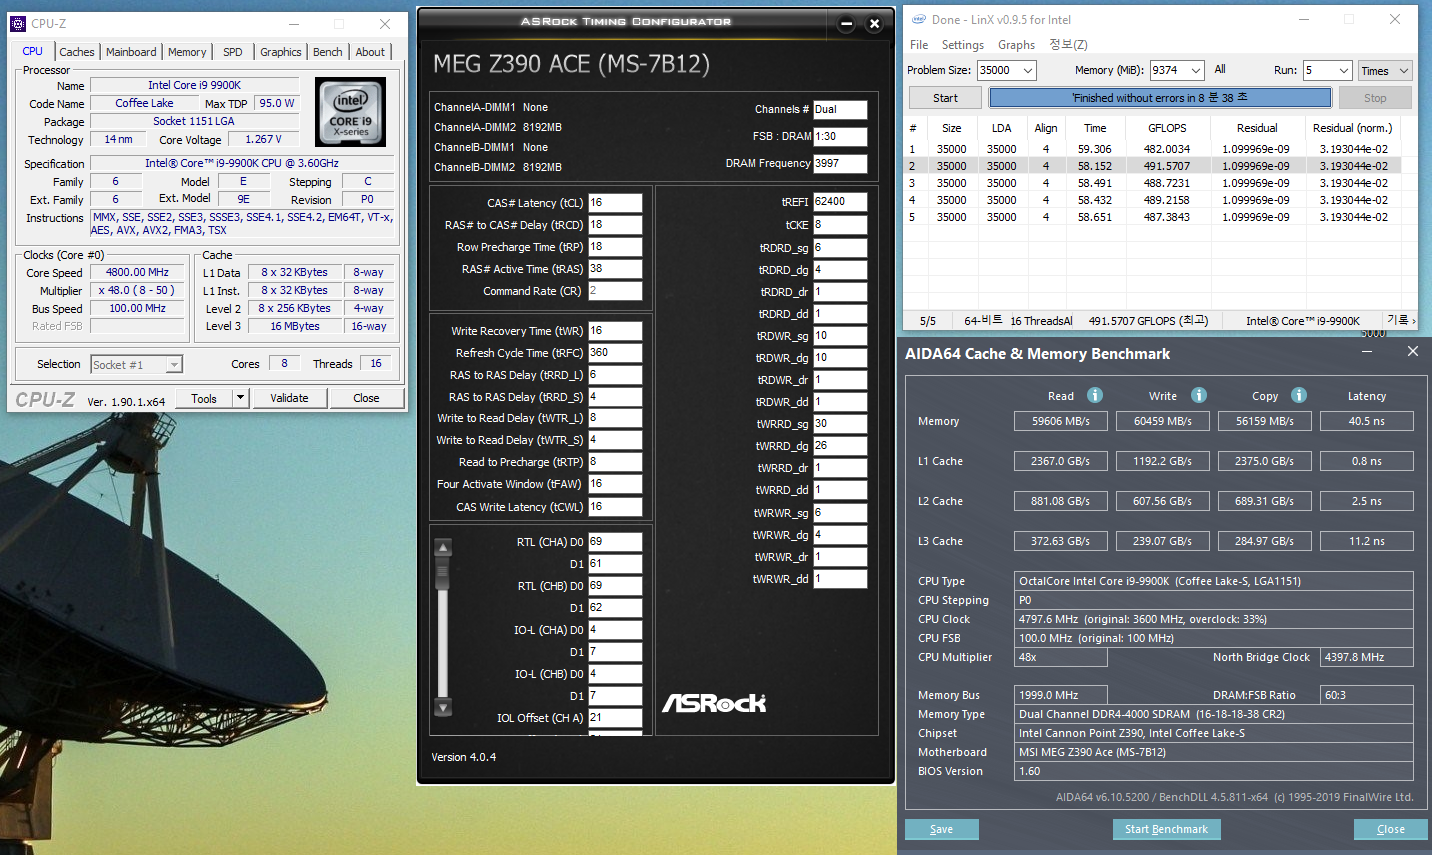The height and width of the screenshot is (855, 1432).
Task: Click the tREFI value field in ASRock
Action: pos(840,202)
